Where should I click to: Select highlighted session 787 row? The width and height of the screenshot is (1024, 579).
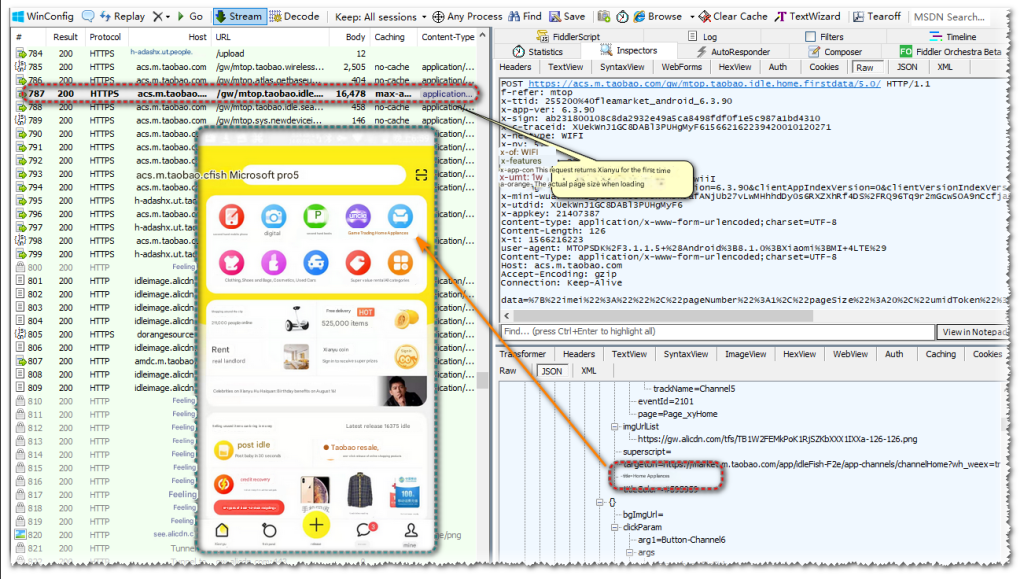(x=246, y=93)
